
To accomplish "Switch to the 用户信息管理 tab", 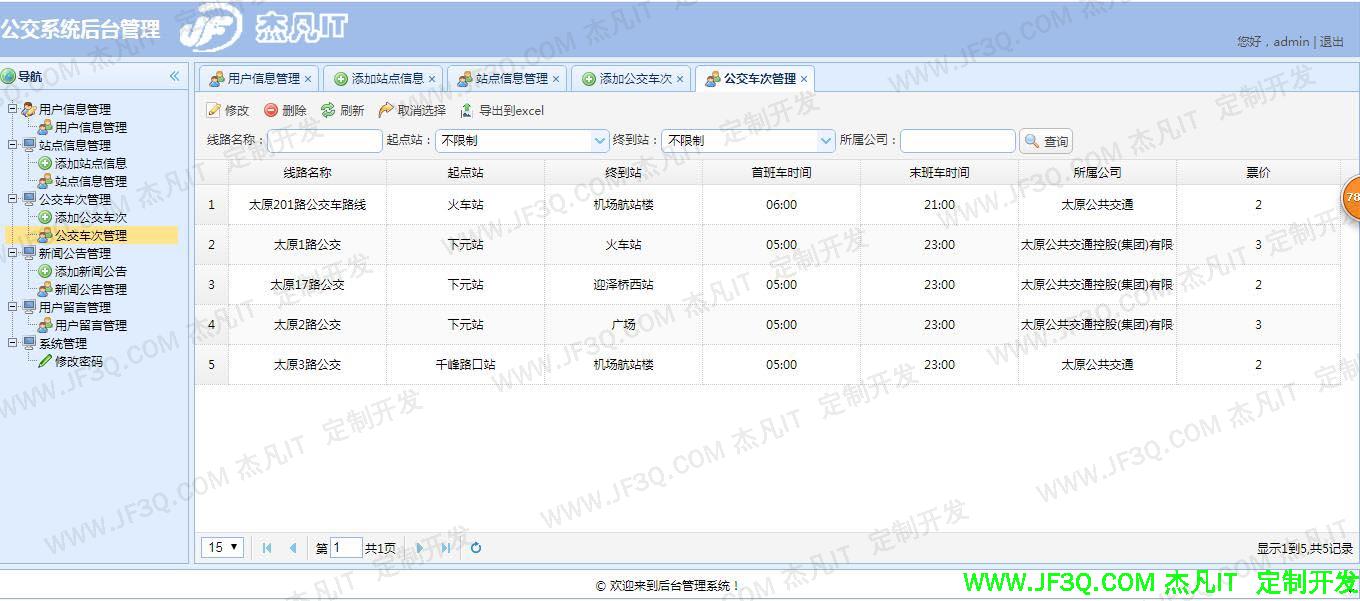I will pyautogui.click(x=260, y=77).
